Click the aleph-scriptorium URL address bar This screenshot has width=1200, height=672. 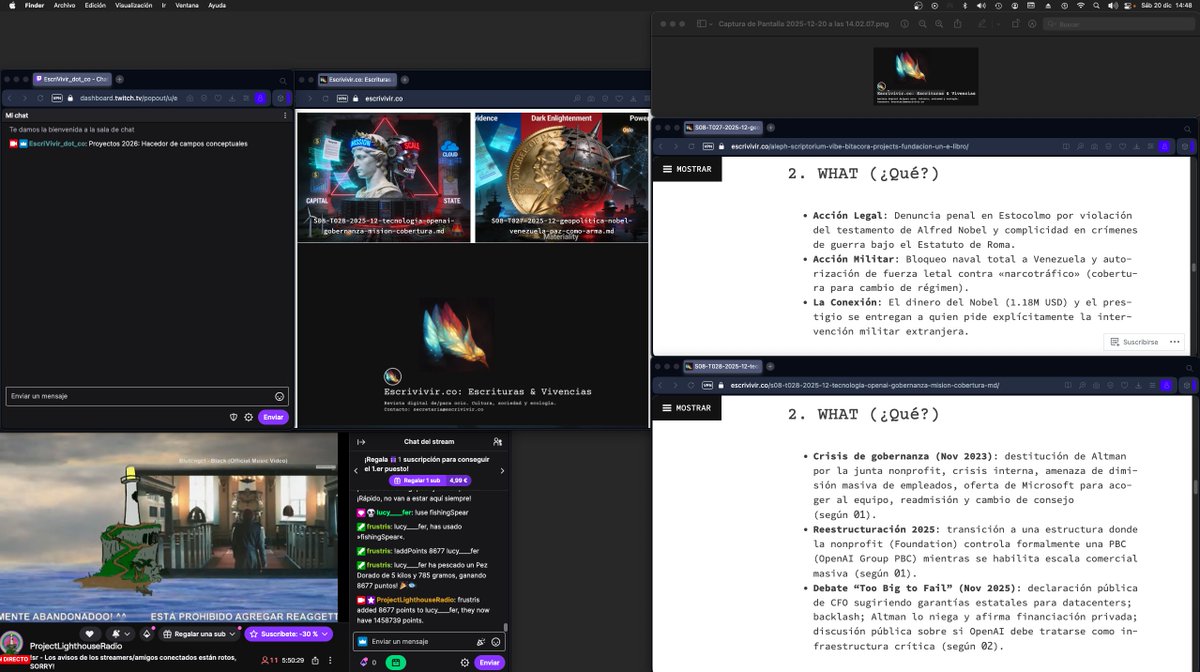click(x=850, y=146)
